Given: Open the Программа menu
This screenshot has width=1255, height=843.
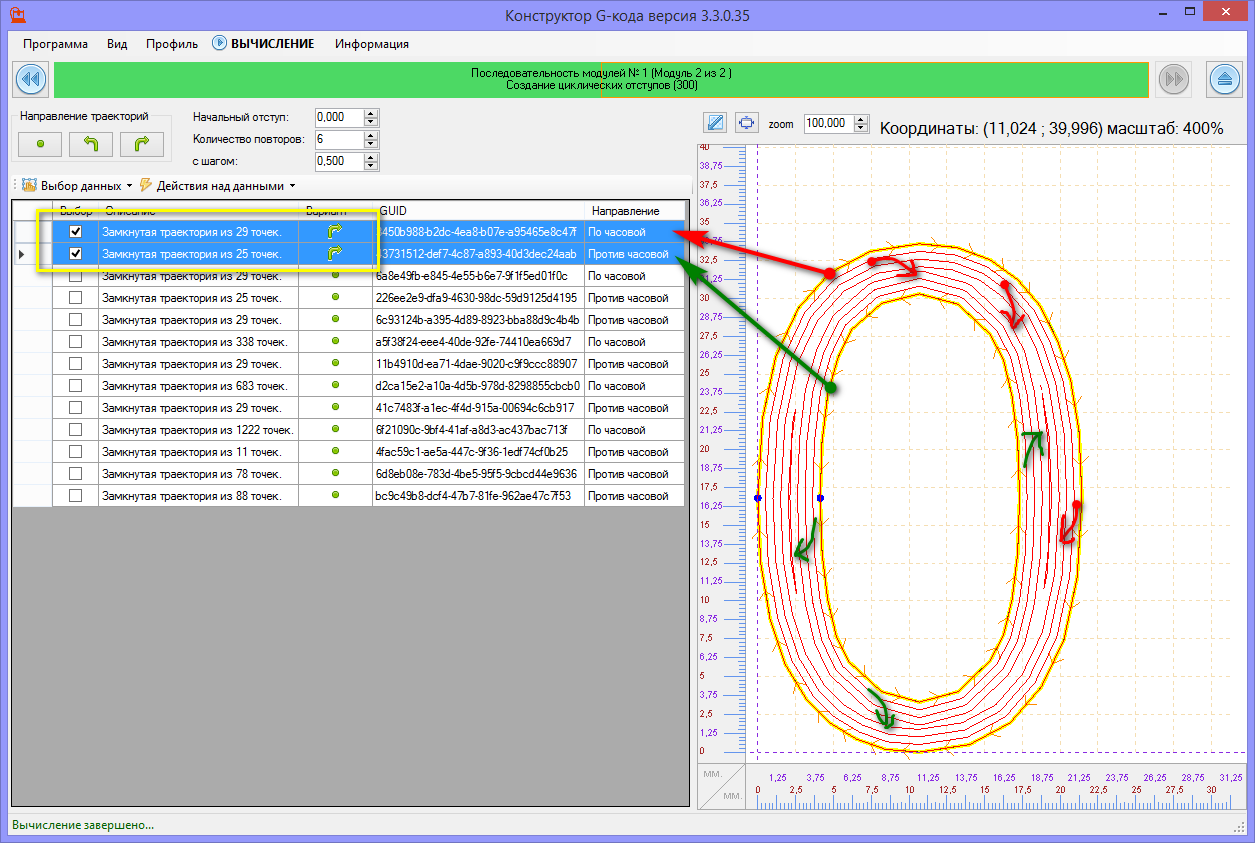Looking at the screenshot, I should (x=55, y=44).
